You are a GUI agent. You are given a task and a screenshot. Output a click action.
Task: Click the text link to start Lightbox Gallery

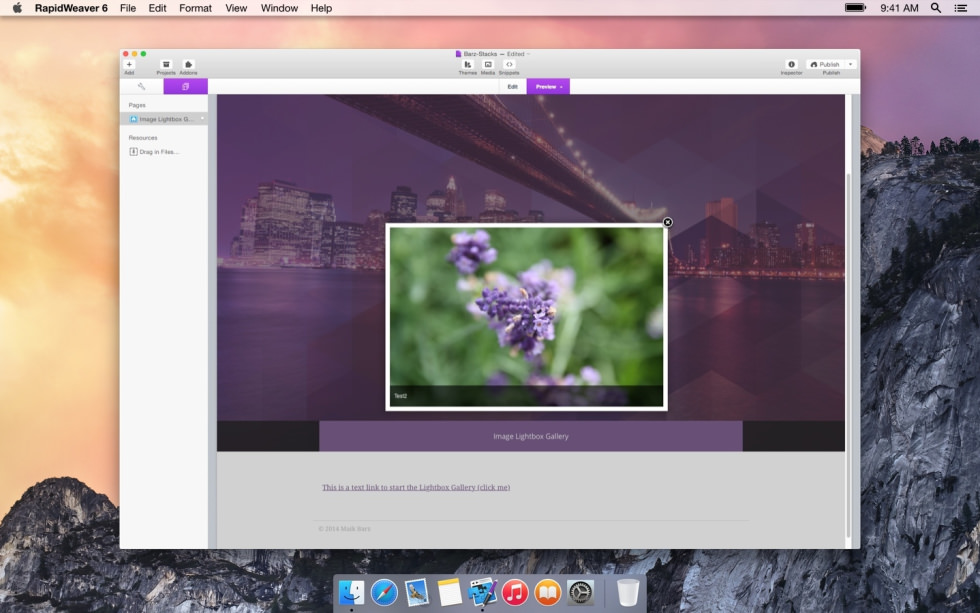pyautogui.click(x=416, y=487)
